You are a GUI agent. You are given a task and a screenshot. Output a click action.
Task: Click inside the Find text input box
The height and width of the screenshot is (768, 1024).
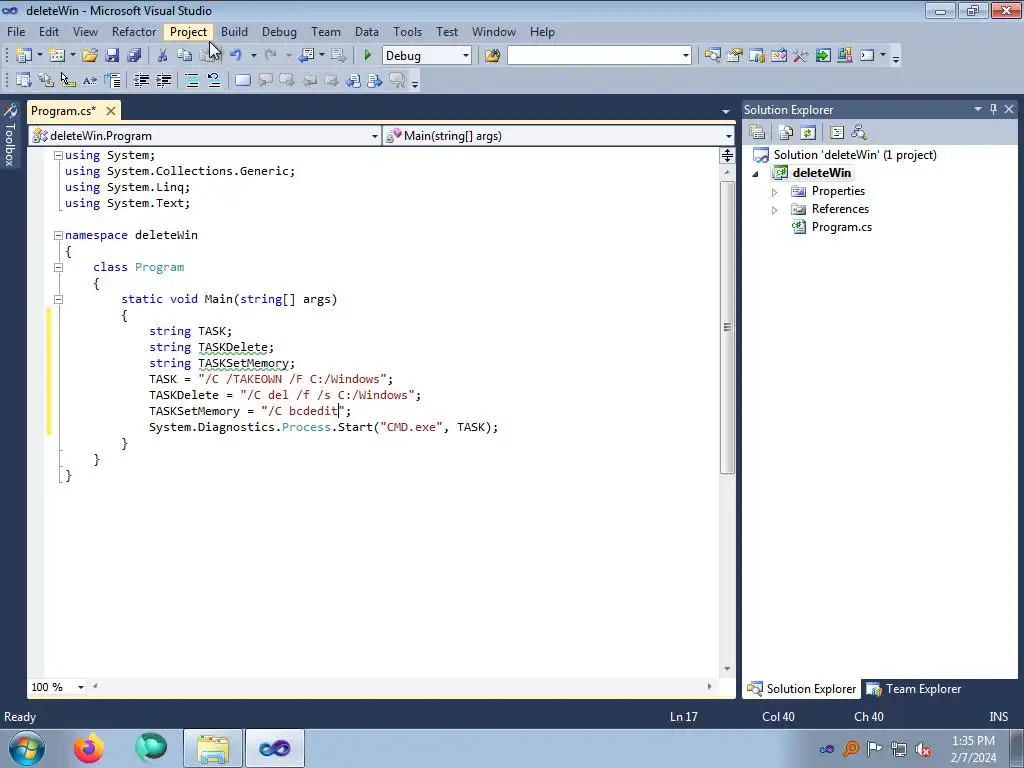[593, 56]
